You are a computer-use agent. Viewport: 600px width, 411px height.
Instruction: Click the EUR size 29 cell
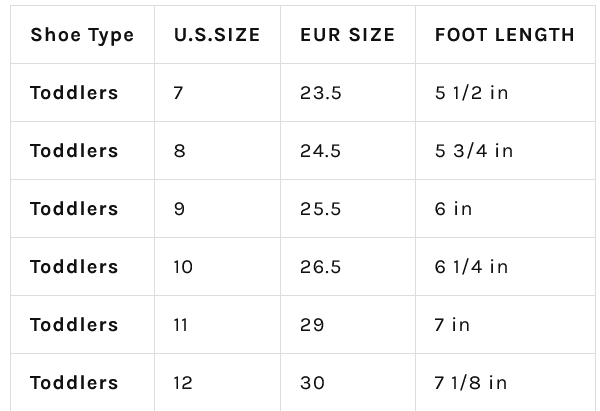pyautogui.click(x=348, y=325)
